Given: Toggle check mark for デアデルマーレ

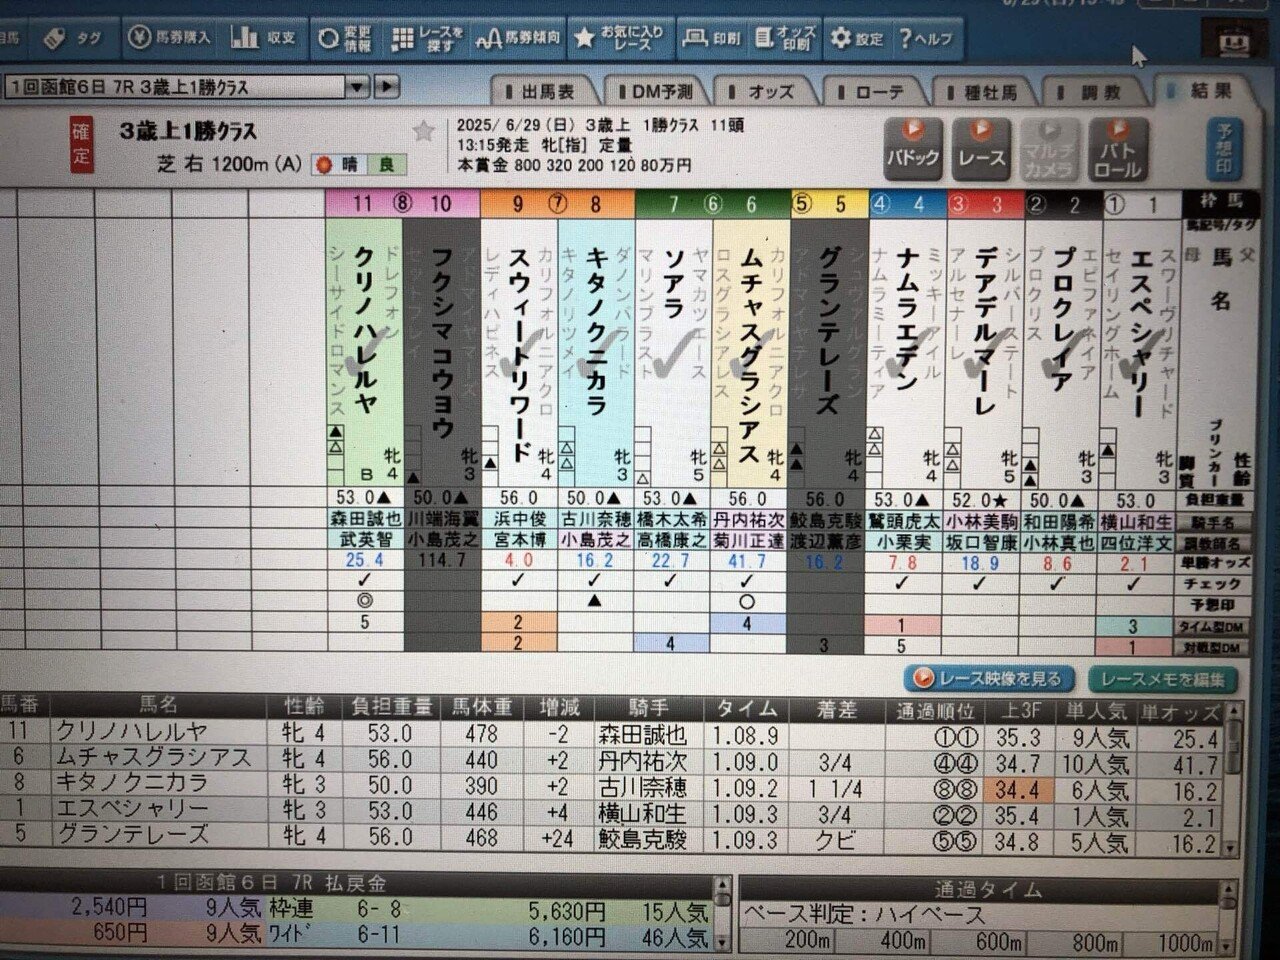Looking at the screenshot, I should (x=980, y=583).
